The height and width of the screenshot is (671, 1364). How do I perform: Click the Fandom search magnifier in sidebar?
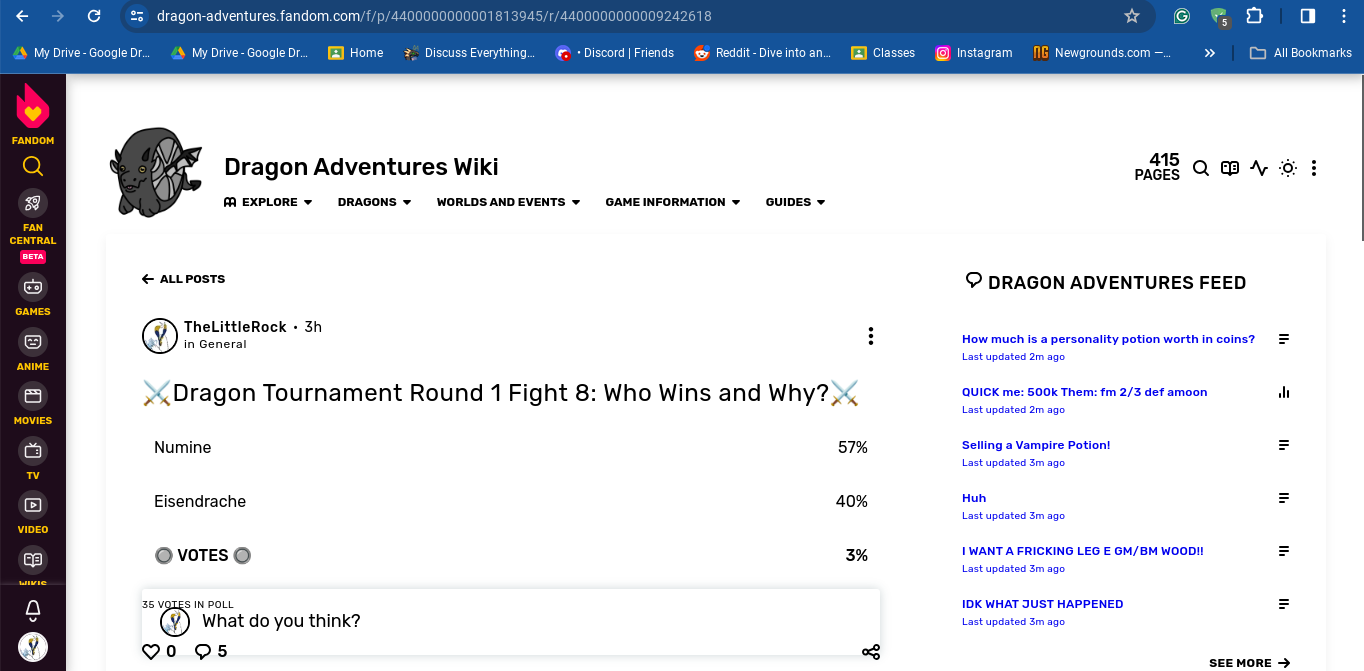[x=33, y=167]
